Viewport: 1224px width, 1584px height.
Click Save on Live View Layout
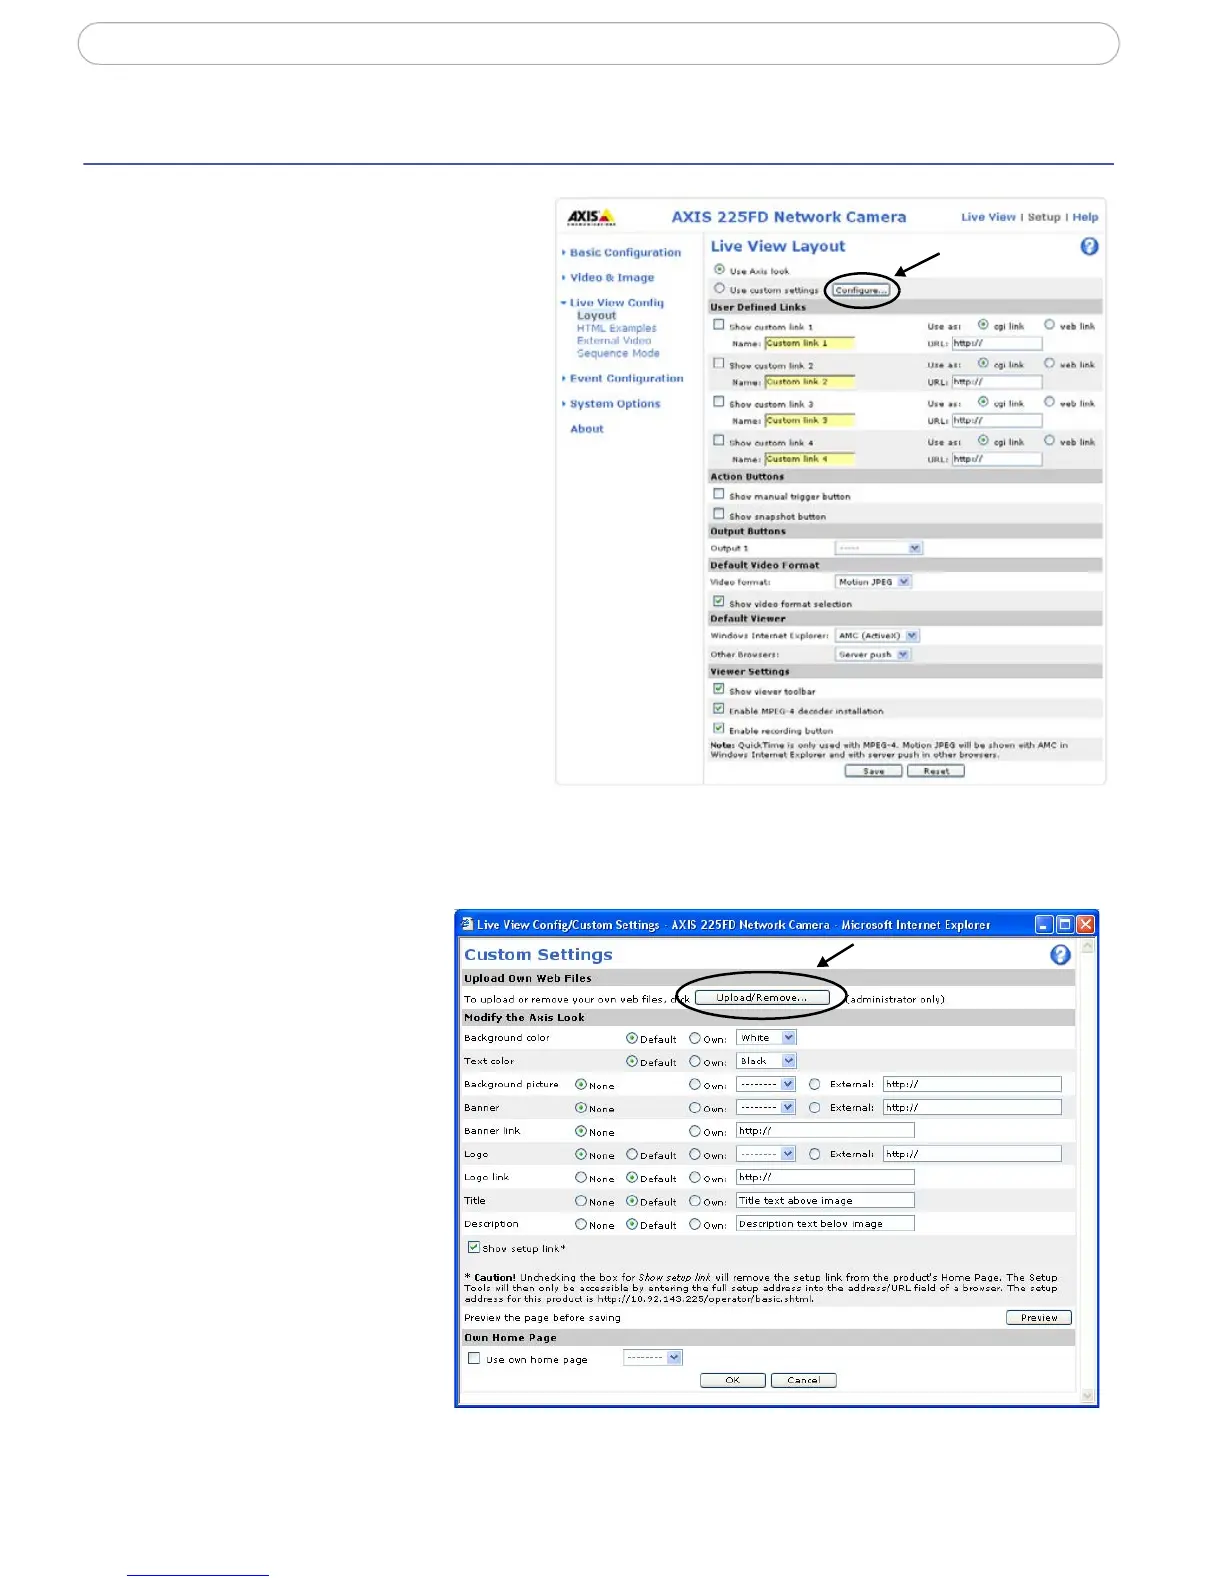[x=874, y=771]
